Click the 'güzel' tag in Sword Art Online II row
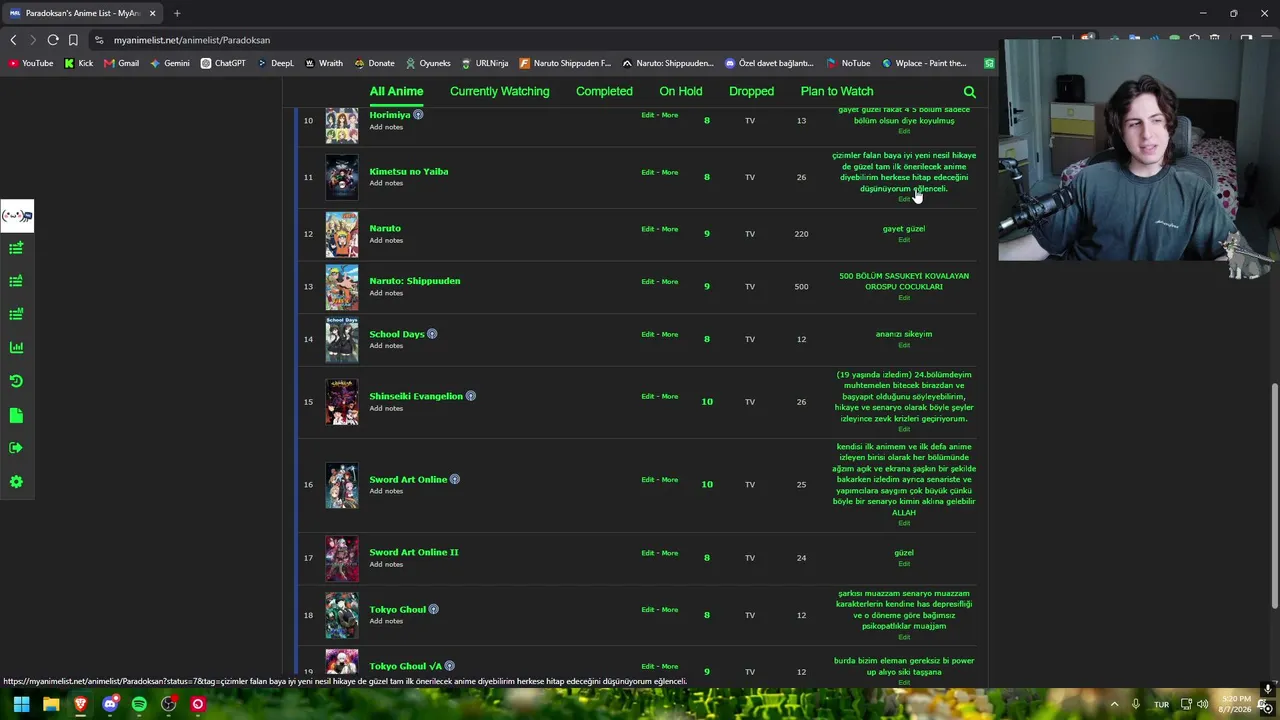Image resolution: width=1280 pixels, height=720 pixels. click(x=904, y=553)
